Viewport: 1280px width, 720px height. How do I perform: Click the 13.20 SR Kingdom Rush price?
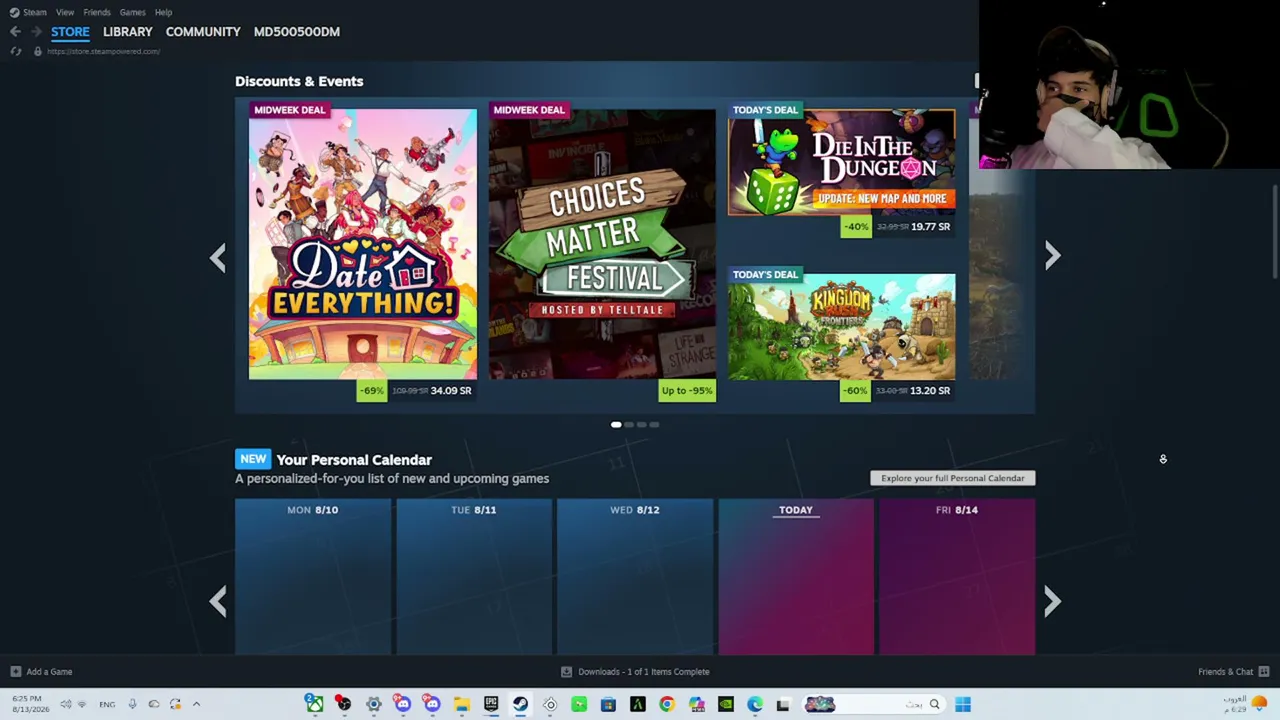point(930,391)
